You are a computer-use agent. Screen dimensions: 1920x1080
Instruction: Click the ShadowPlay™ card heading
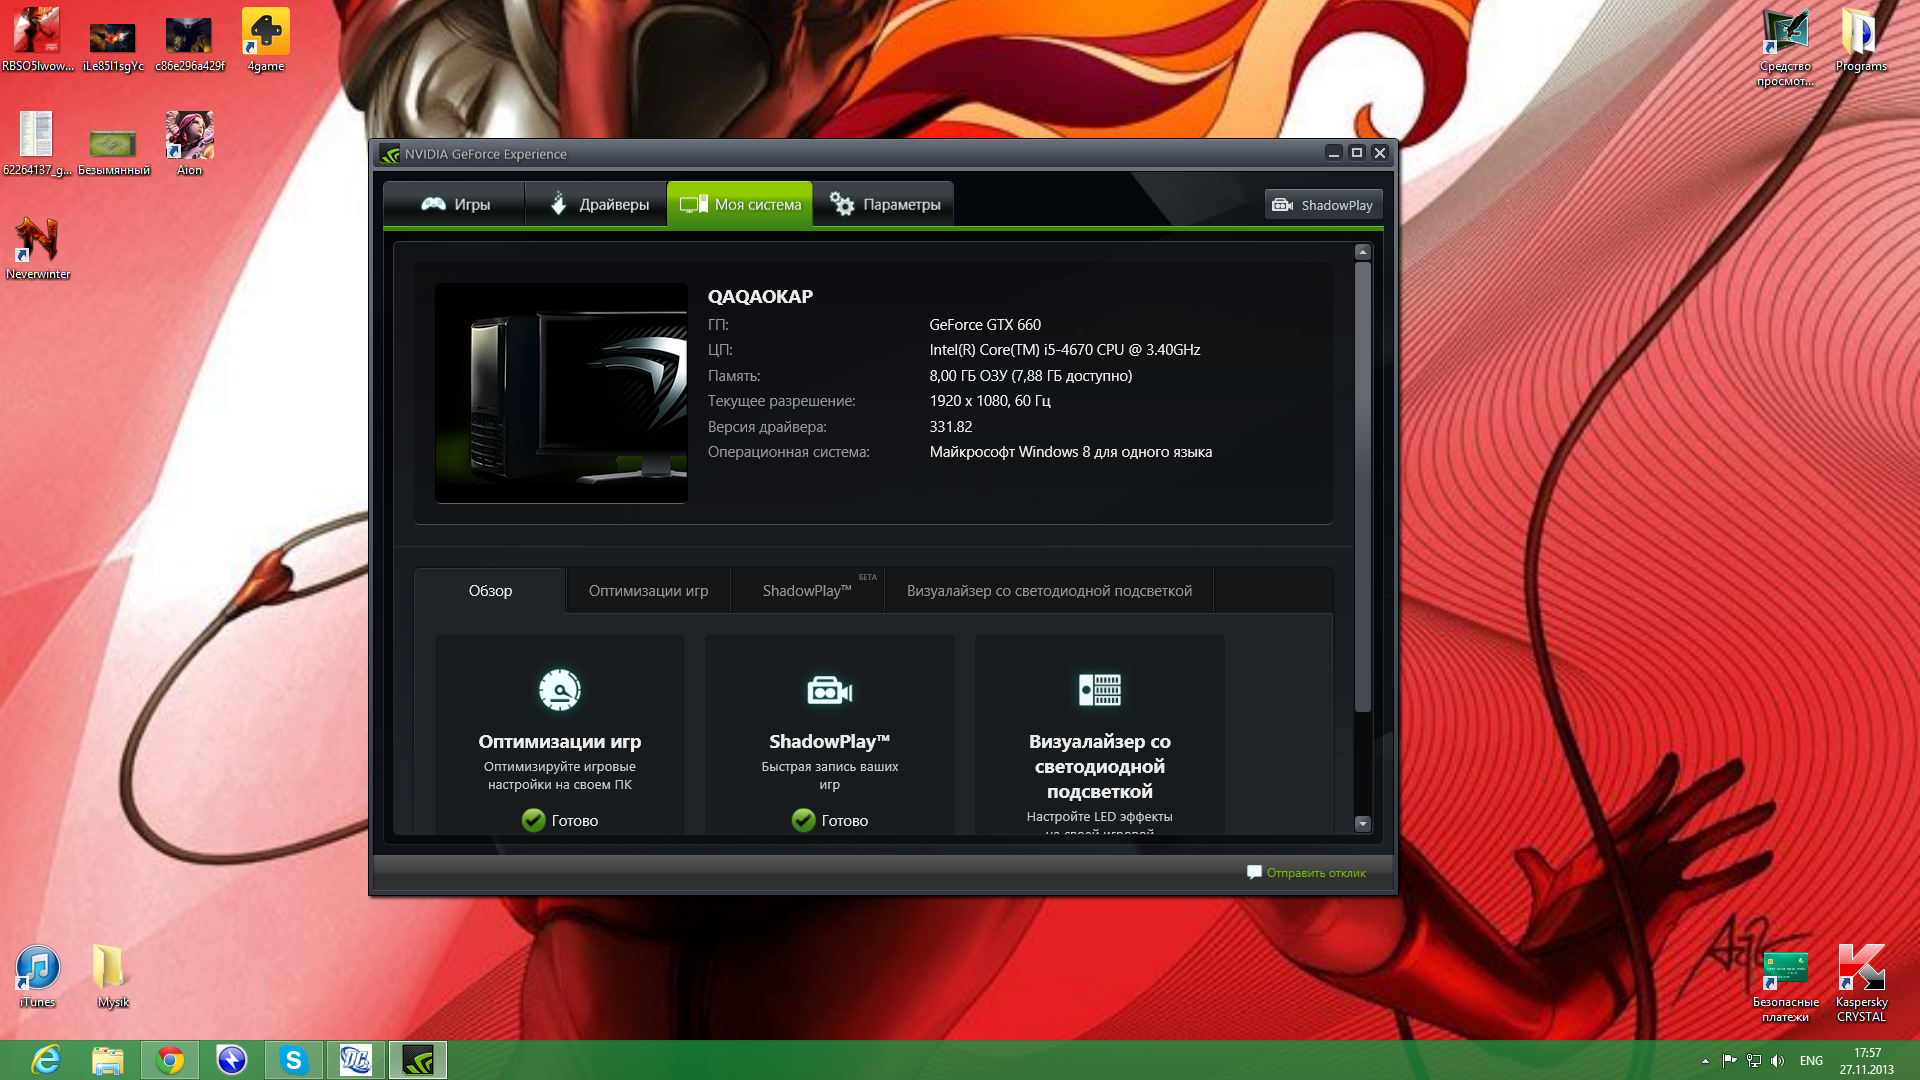830,742
